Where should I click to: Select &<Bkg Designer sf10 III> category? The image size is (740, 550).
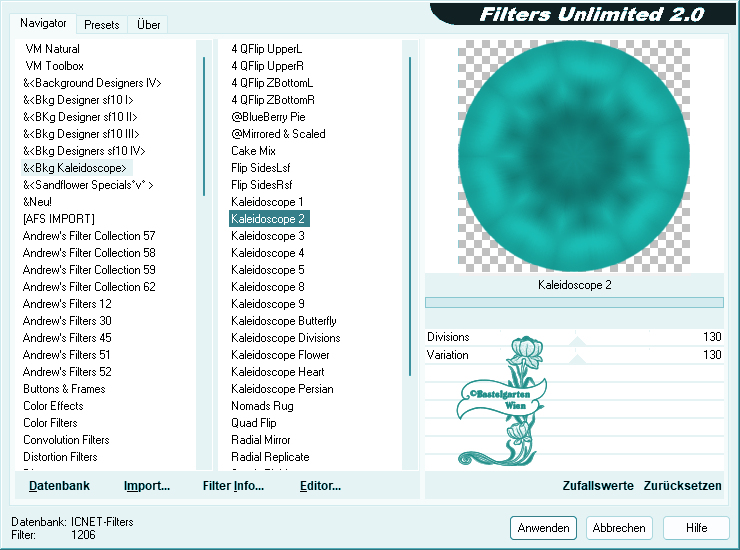(x=81, y=134)
